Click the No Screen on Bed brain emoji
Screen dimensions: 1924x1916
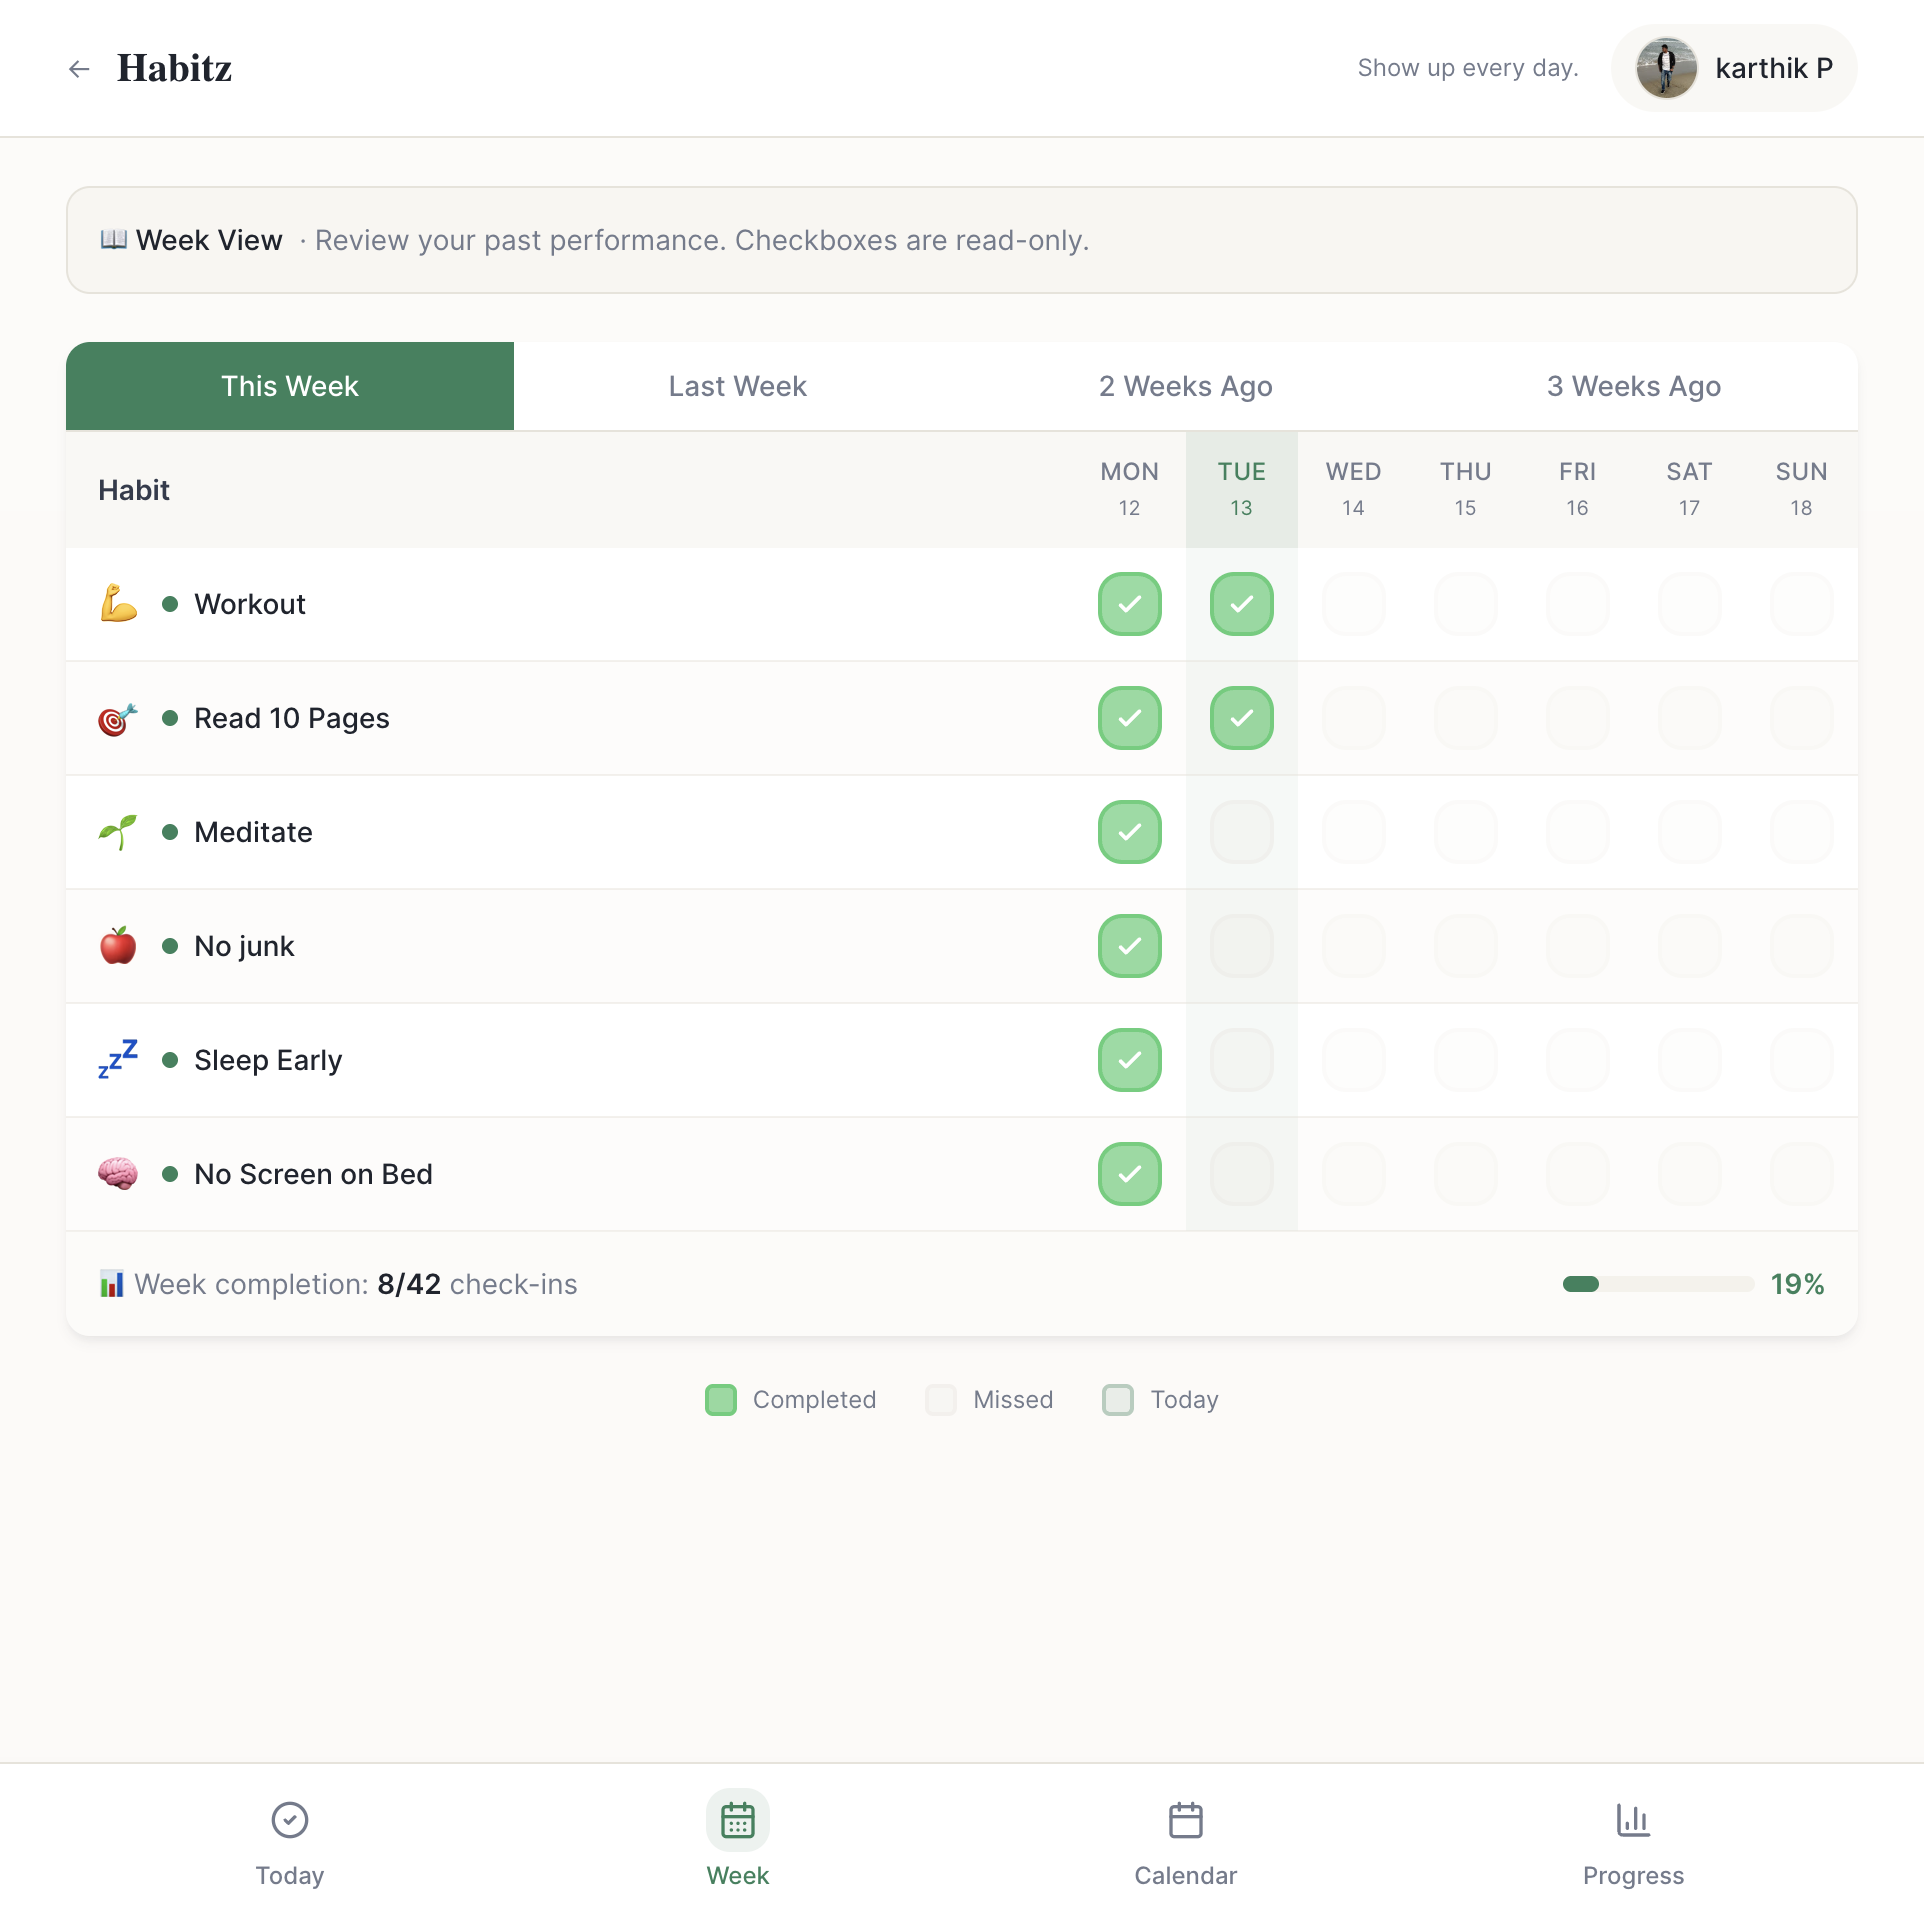pos(117,1173)
